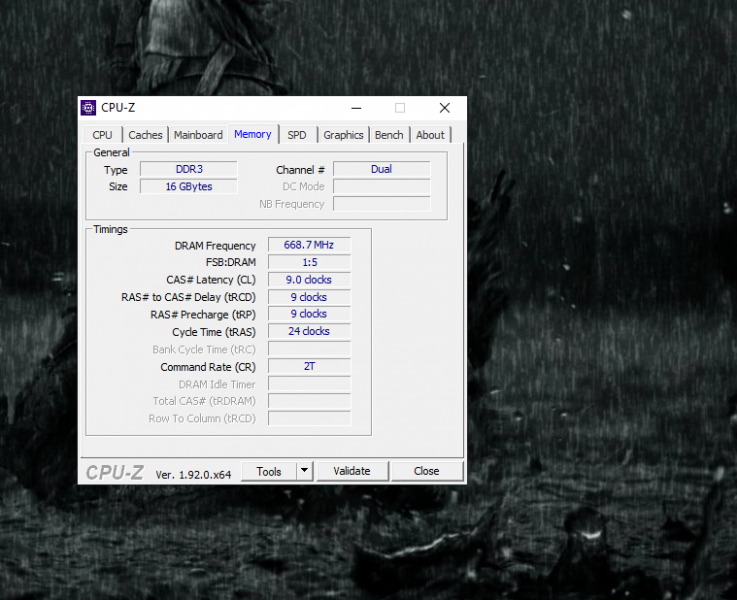
Task: Open the Graphics tab
Action: pyautogui.click(x=343, y=135)
